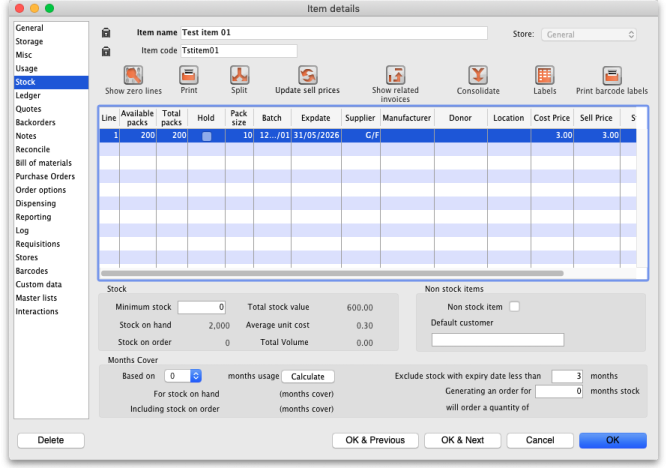The image size is (667, 468).
Task: Click the Consolidate icon
Action: click(478, 75)
